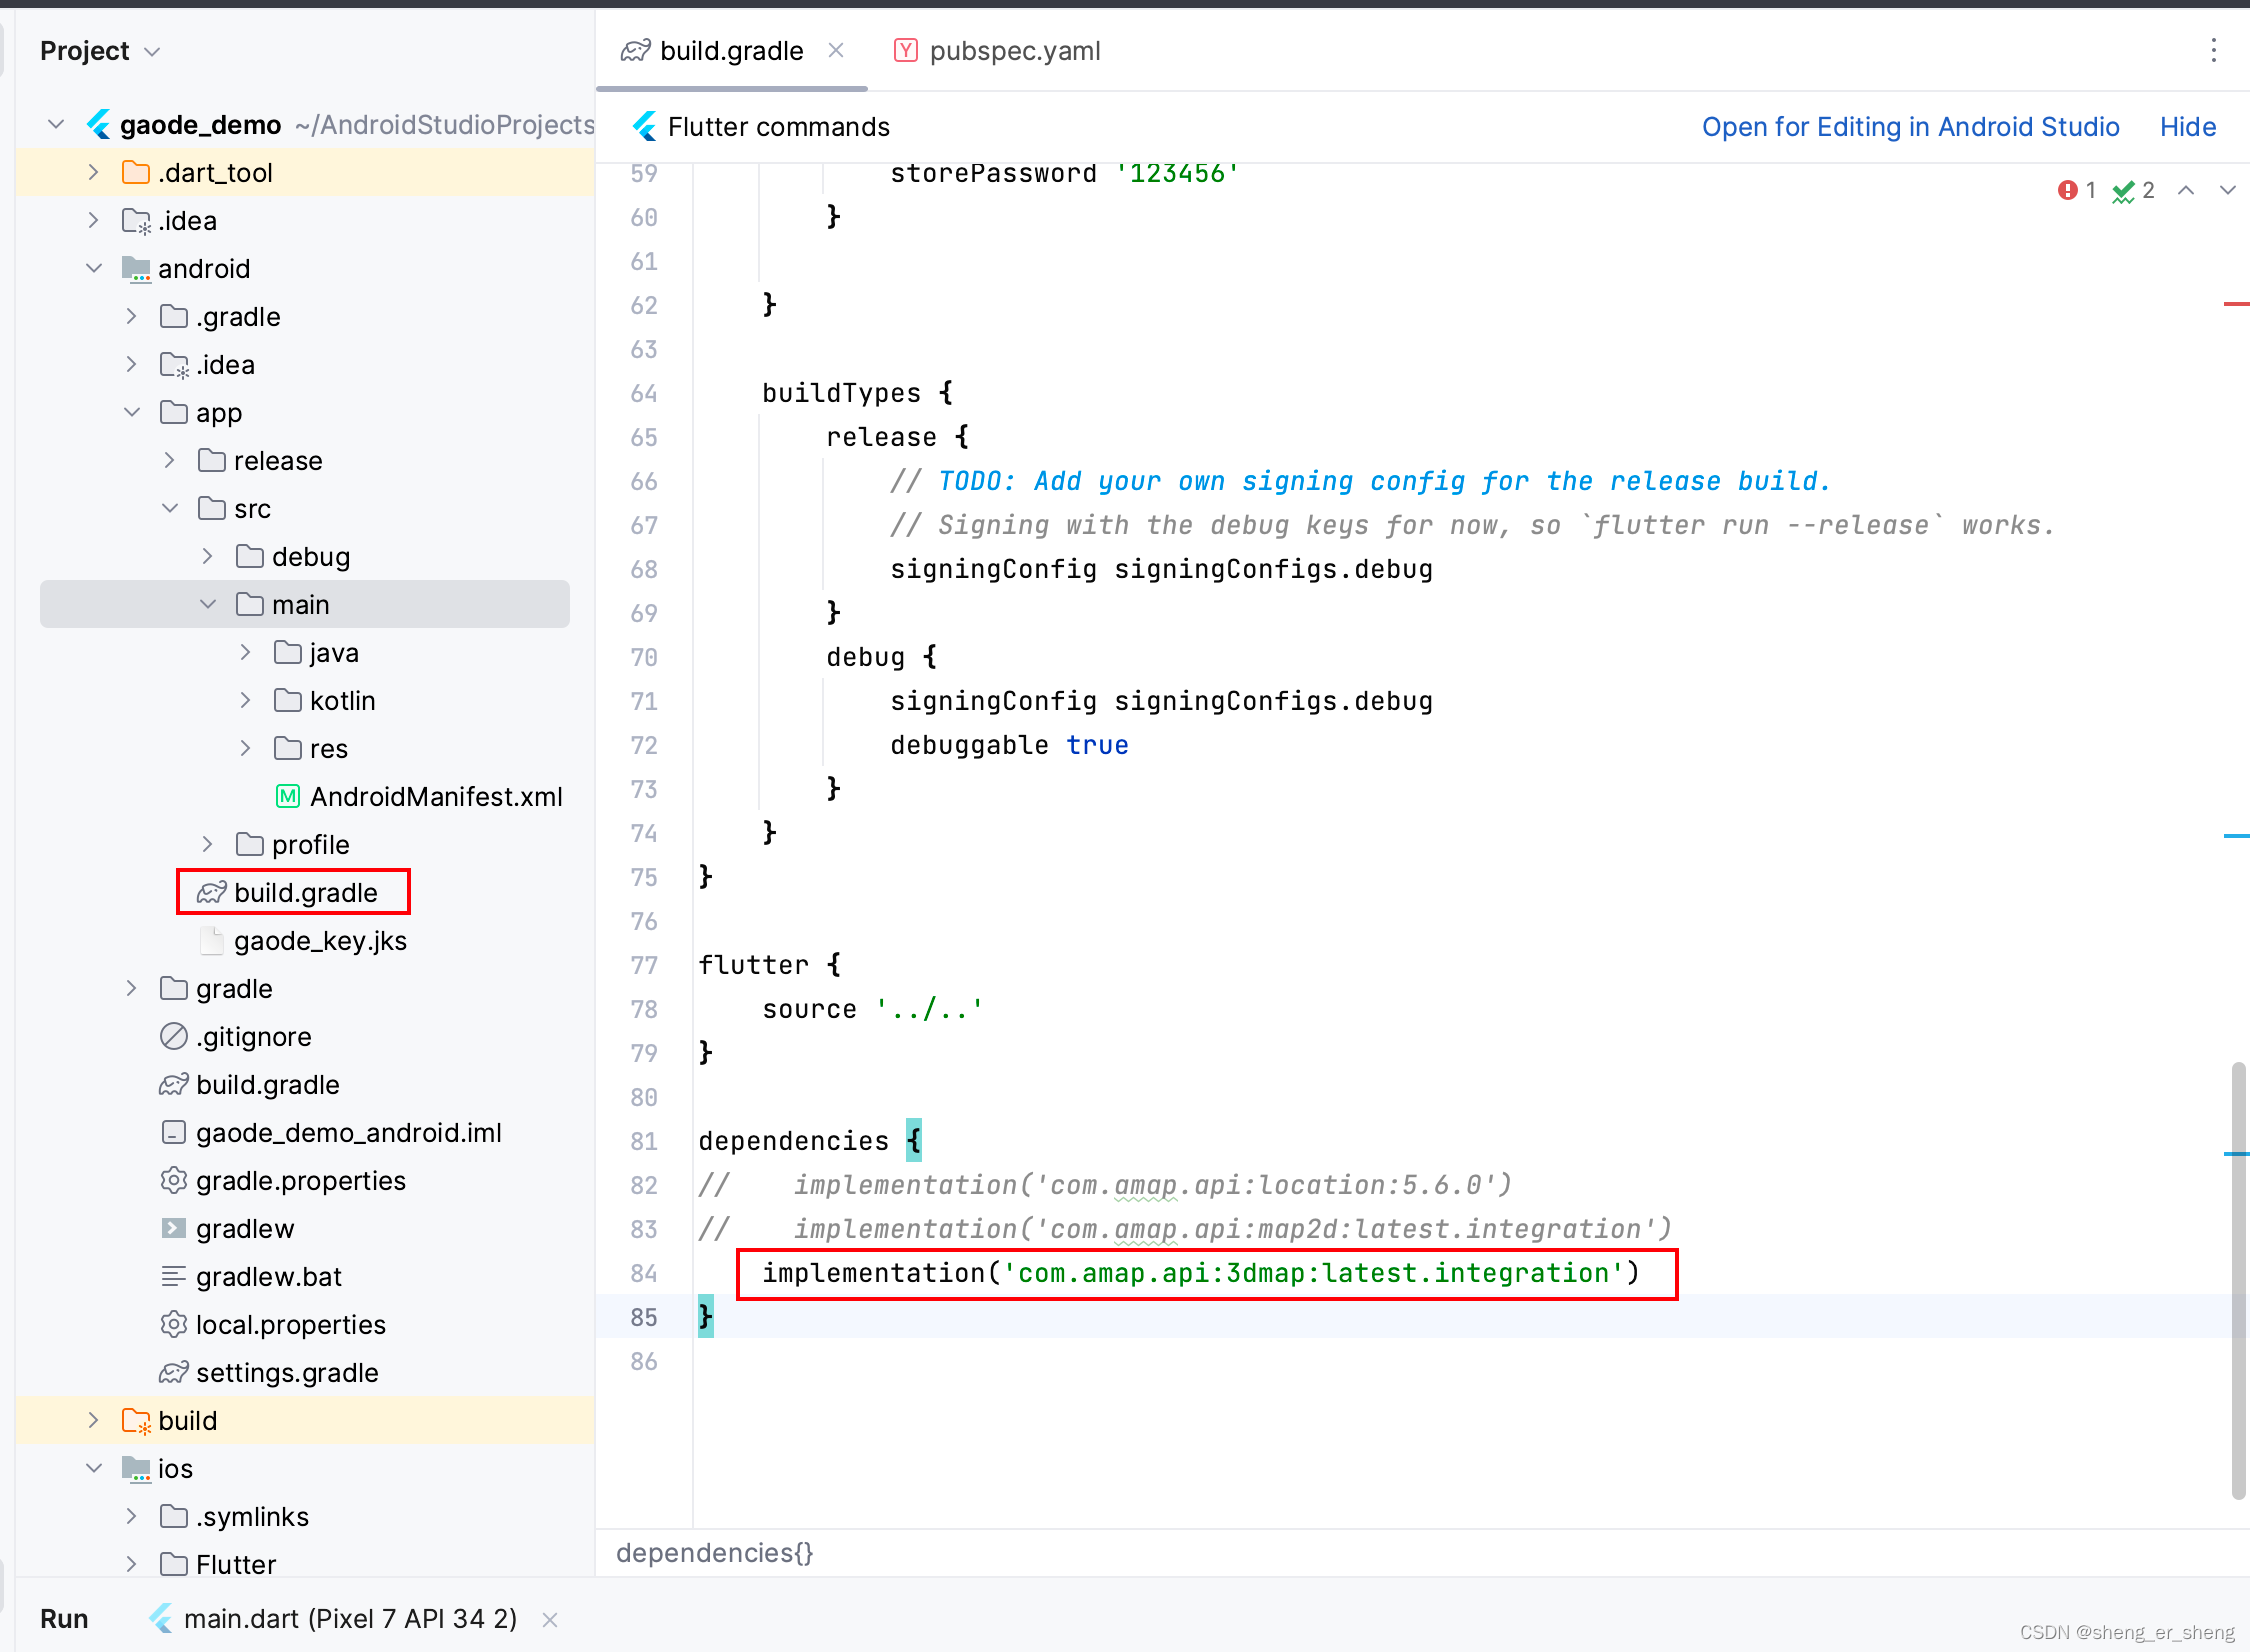Viewport: 2250px width, 1652px height.
Task: Click the three-dot editor tabs menu icon
Action: (2213, 50)
